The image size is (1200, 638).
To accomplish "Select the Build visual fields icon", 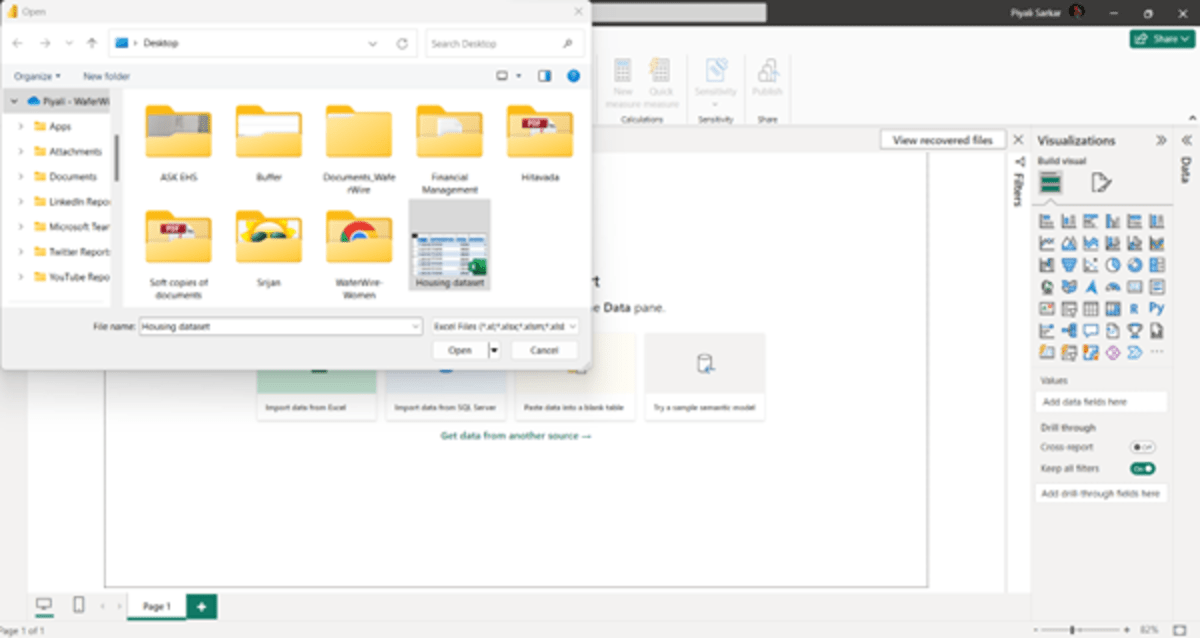I will pyautogui.click(x=1050, y=182).
